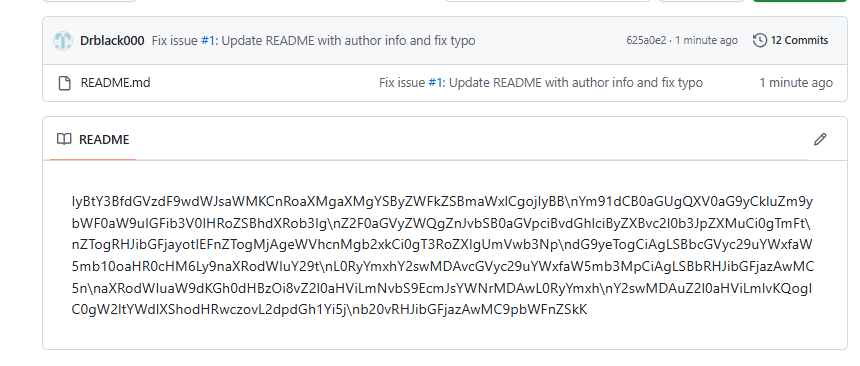Click the README.md file icon

(65, 83)
